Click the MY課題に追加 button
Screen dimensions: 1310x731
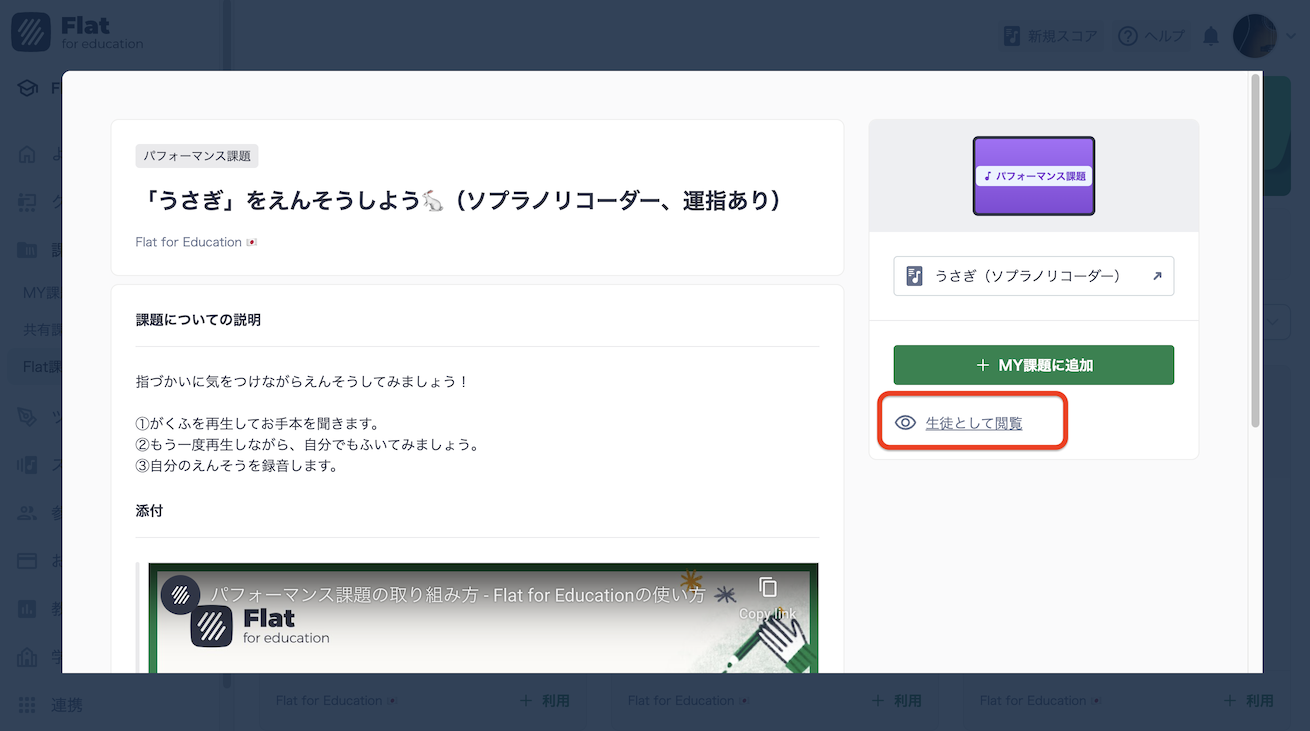[1033, 364]
